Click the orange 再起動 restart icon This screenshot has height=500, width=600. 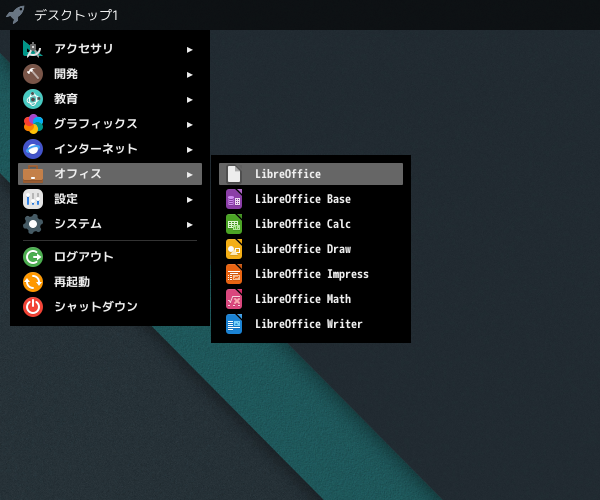pyautogui.click(x=33, y=282)
